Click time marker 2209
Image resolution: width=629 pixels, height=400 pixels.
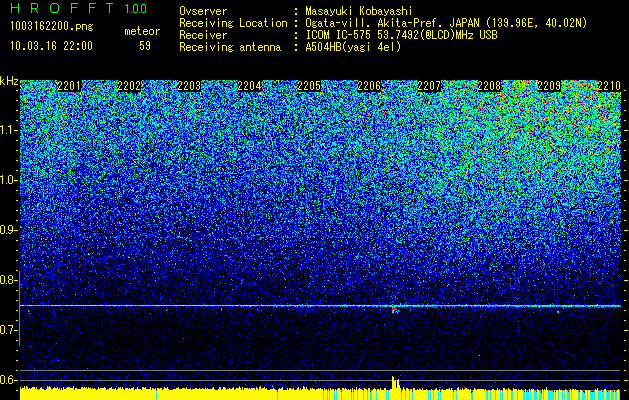(549, 86)
